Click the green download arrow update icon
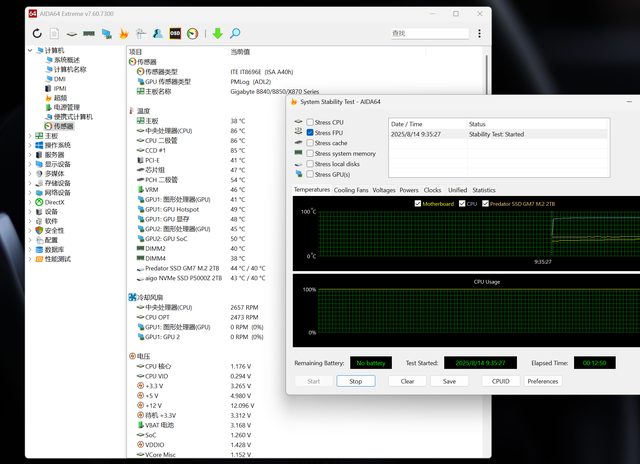 [218, 33]
